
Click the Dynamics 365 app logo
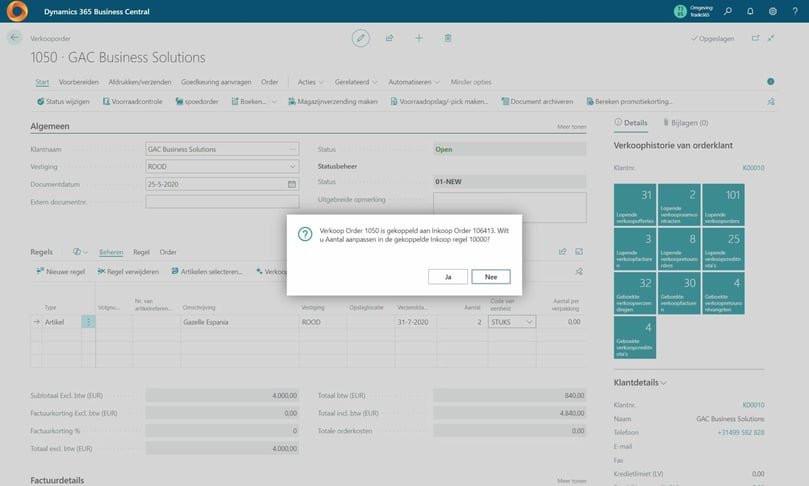tap(17, 11)
